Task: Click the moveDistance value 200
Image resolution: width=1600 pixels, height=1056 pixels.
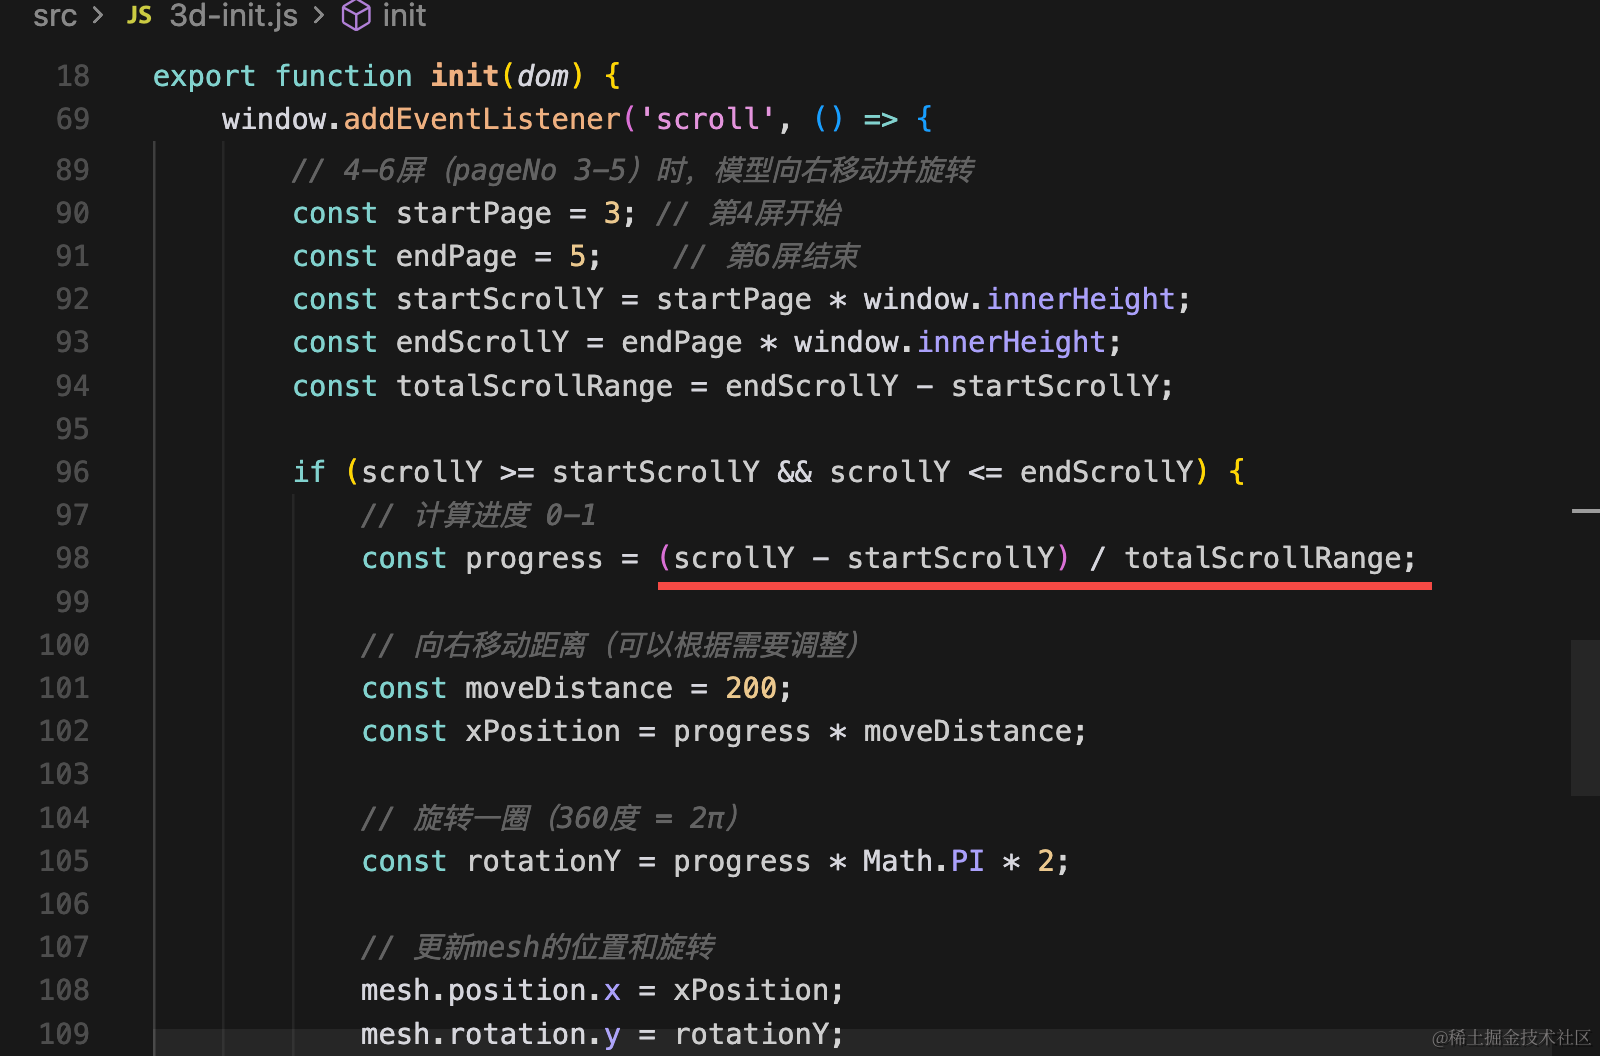Action: (x=751, y=688)
